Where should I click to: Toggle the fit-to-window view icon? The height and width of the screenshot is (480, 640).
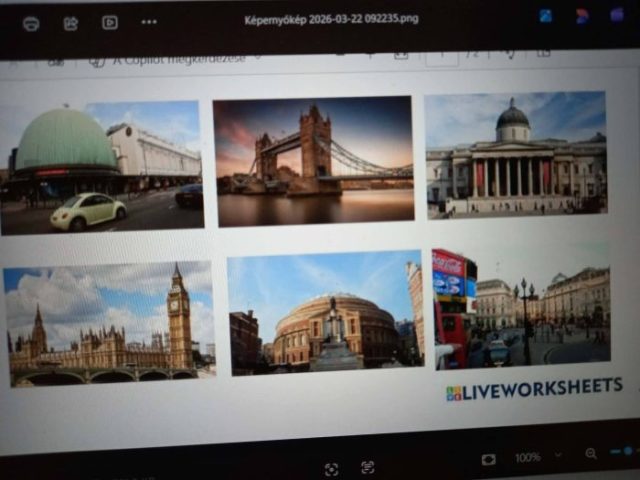coord(488,460)
